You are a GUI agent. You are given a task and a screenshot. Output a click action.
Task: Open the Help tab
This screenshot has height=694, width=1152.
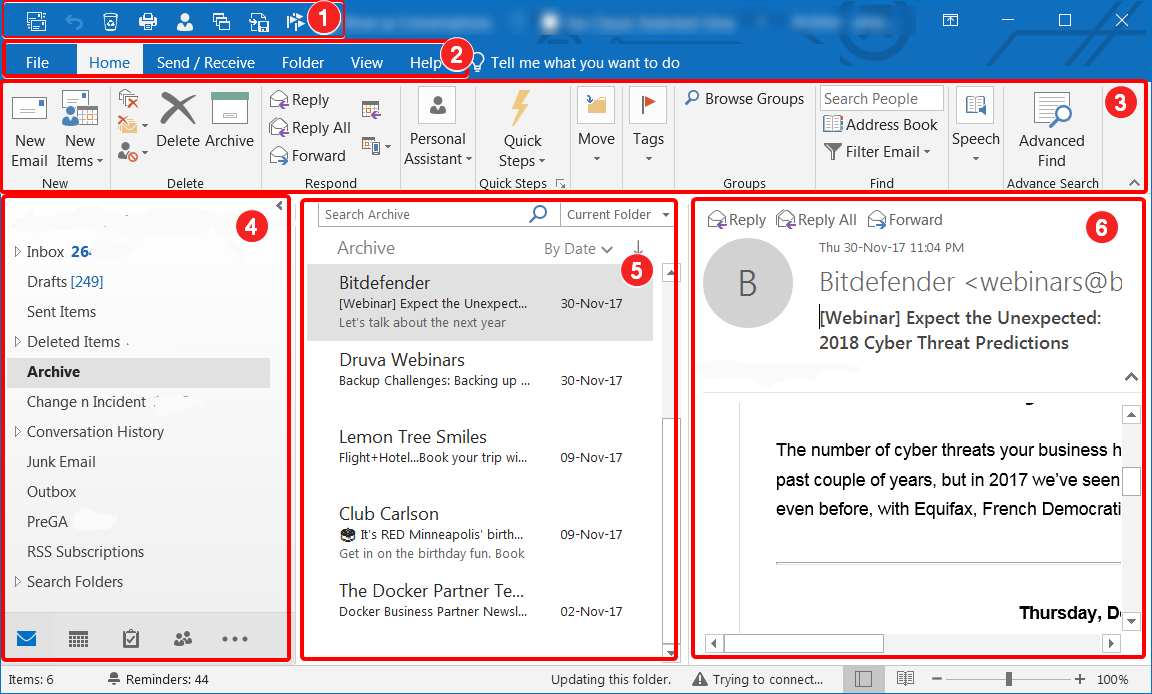click(425, 62)
